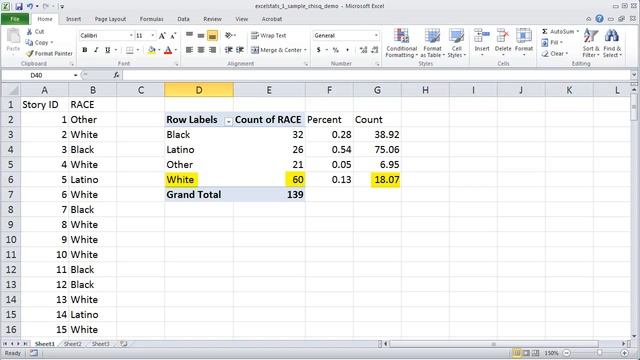Click the Paste clipboard icon

[x=13, y=36]
